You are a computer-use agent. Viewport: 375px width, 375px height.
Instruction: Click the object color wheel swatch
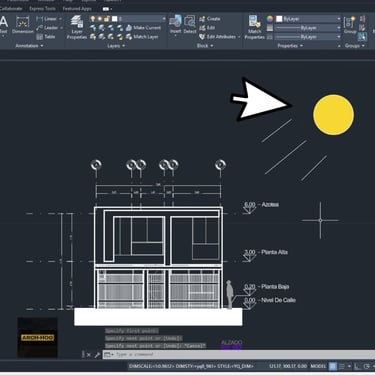(x=270, y=19)
